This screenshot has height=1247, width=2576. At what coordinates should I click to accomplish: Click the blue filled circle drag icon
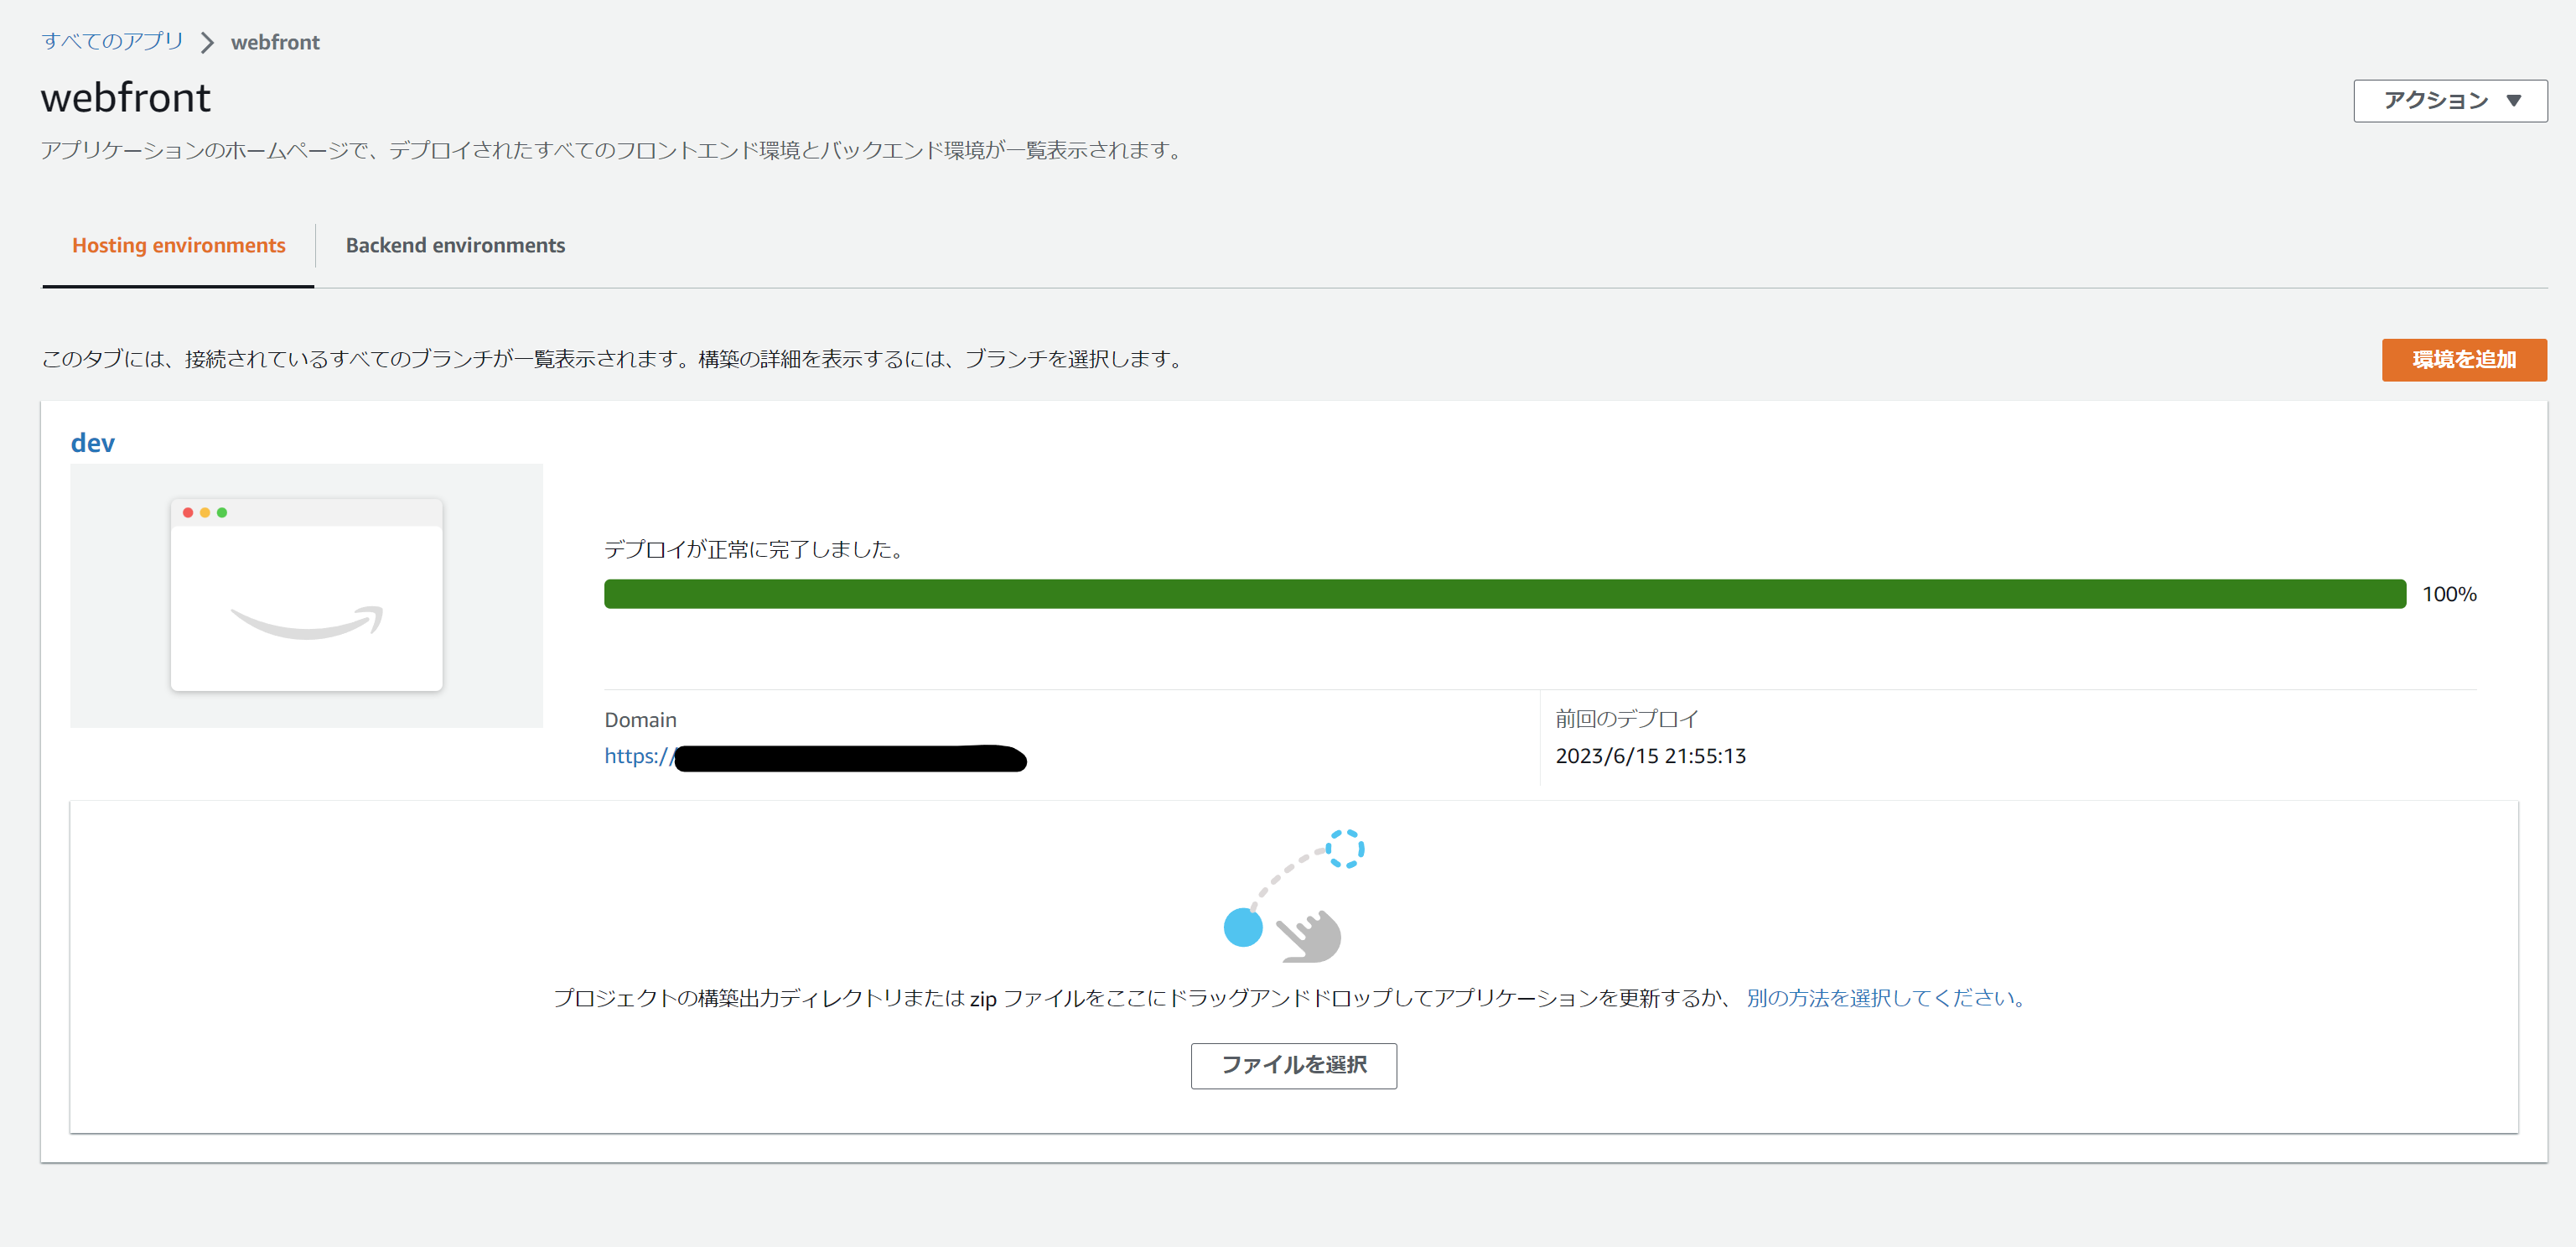(x=1243, y=928)
